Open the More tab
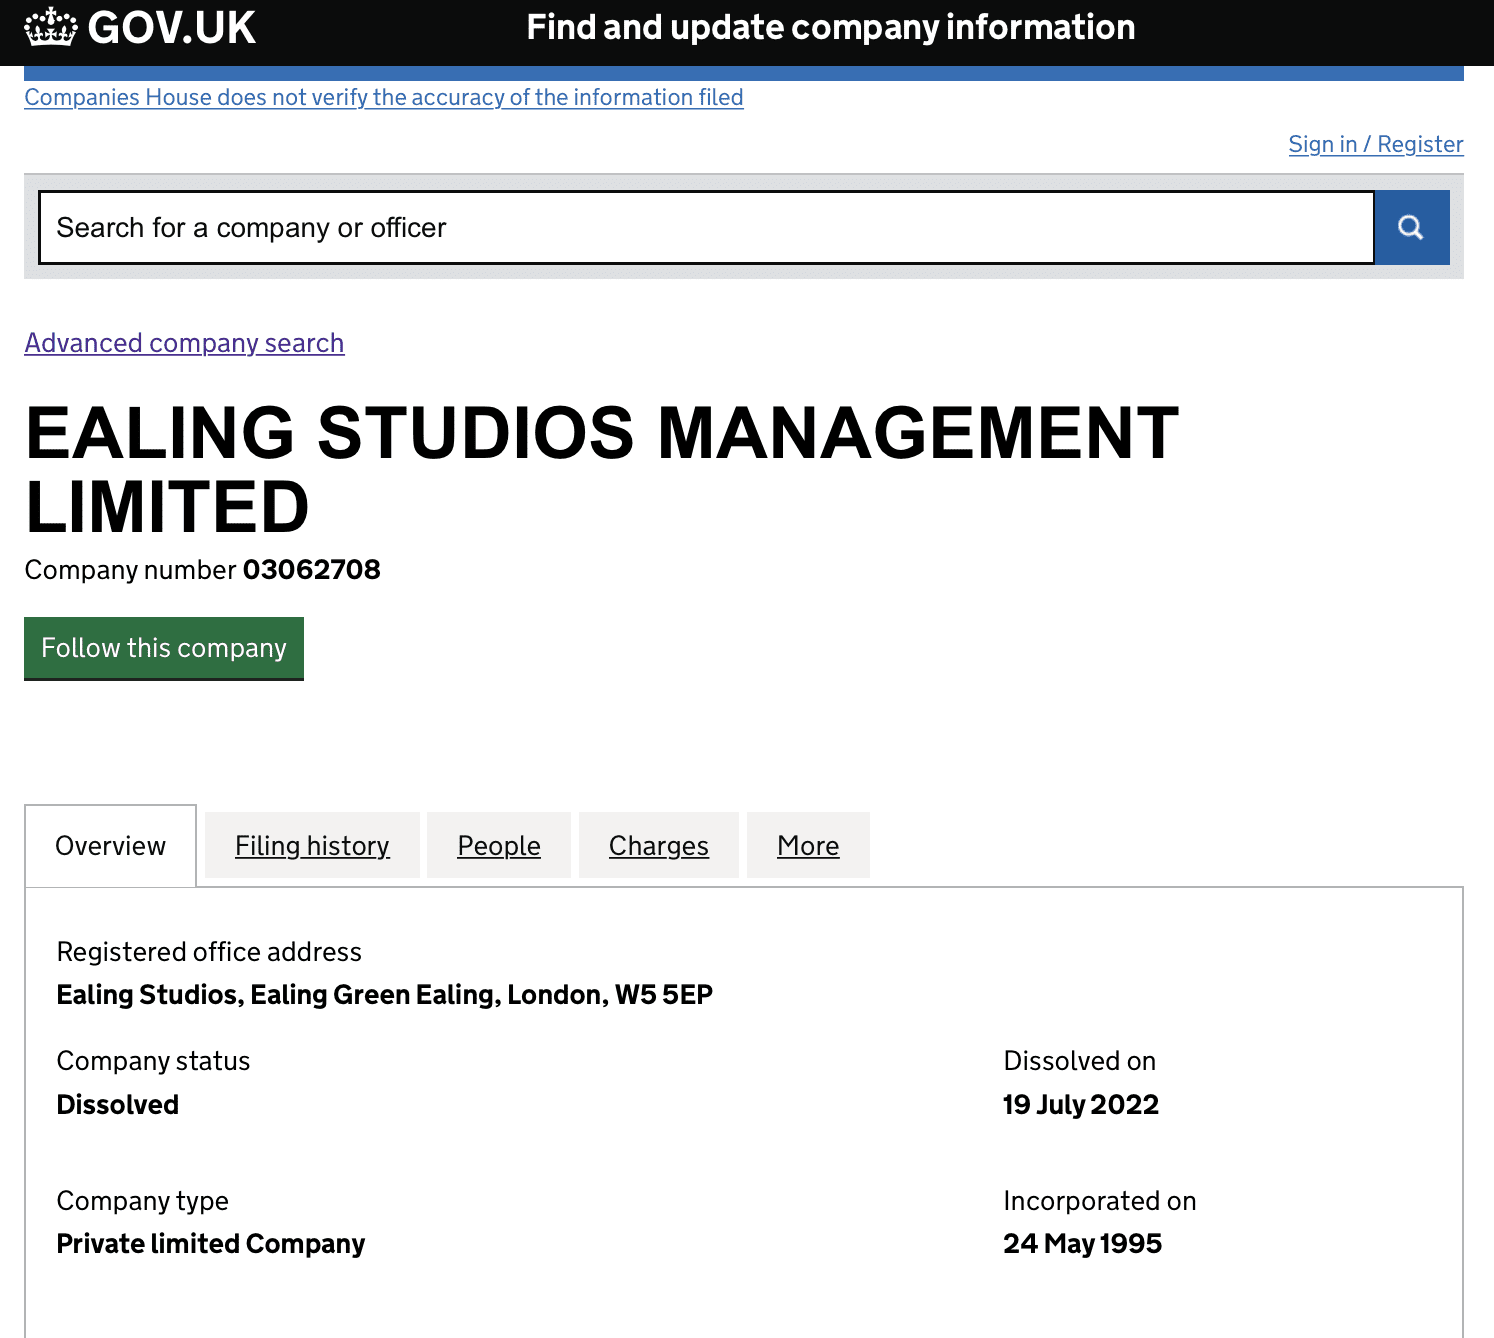Viewport: 1494px width, 1338px height. [x=808, y=846]
